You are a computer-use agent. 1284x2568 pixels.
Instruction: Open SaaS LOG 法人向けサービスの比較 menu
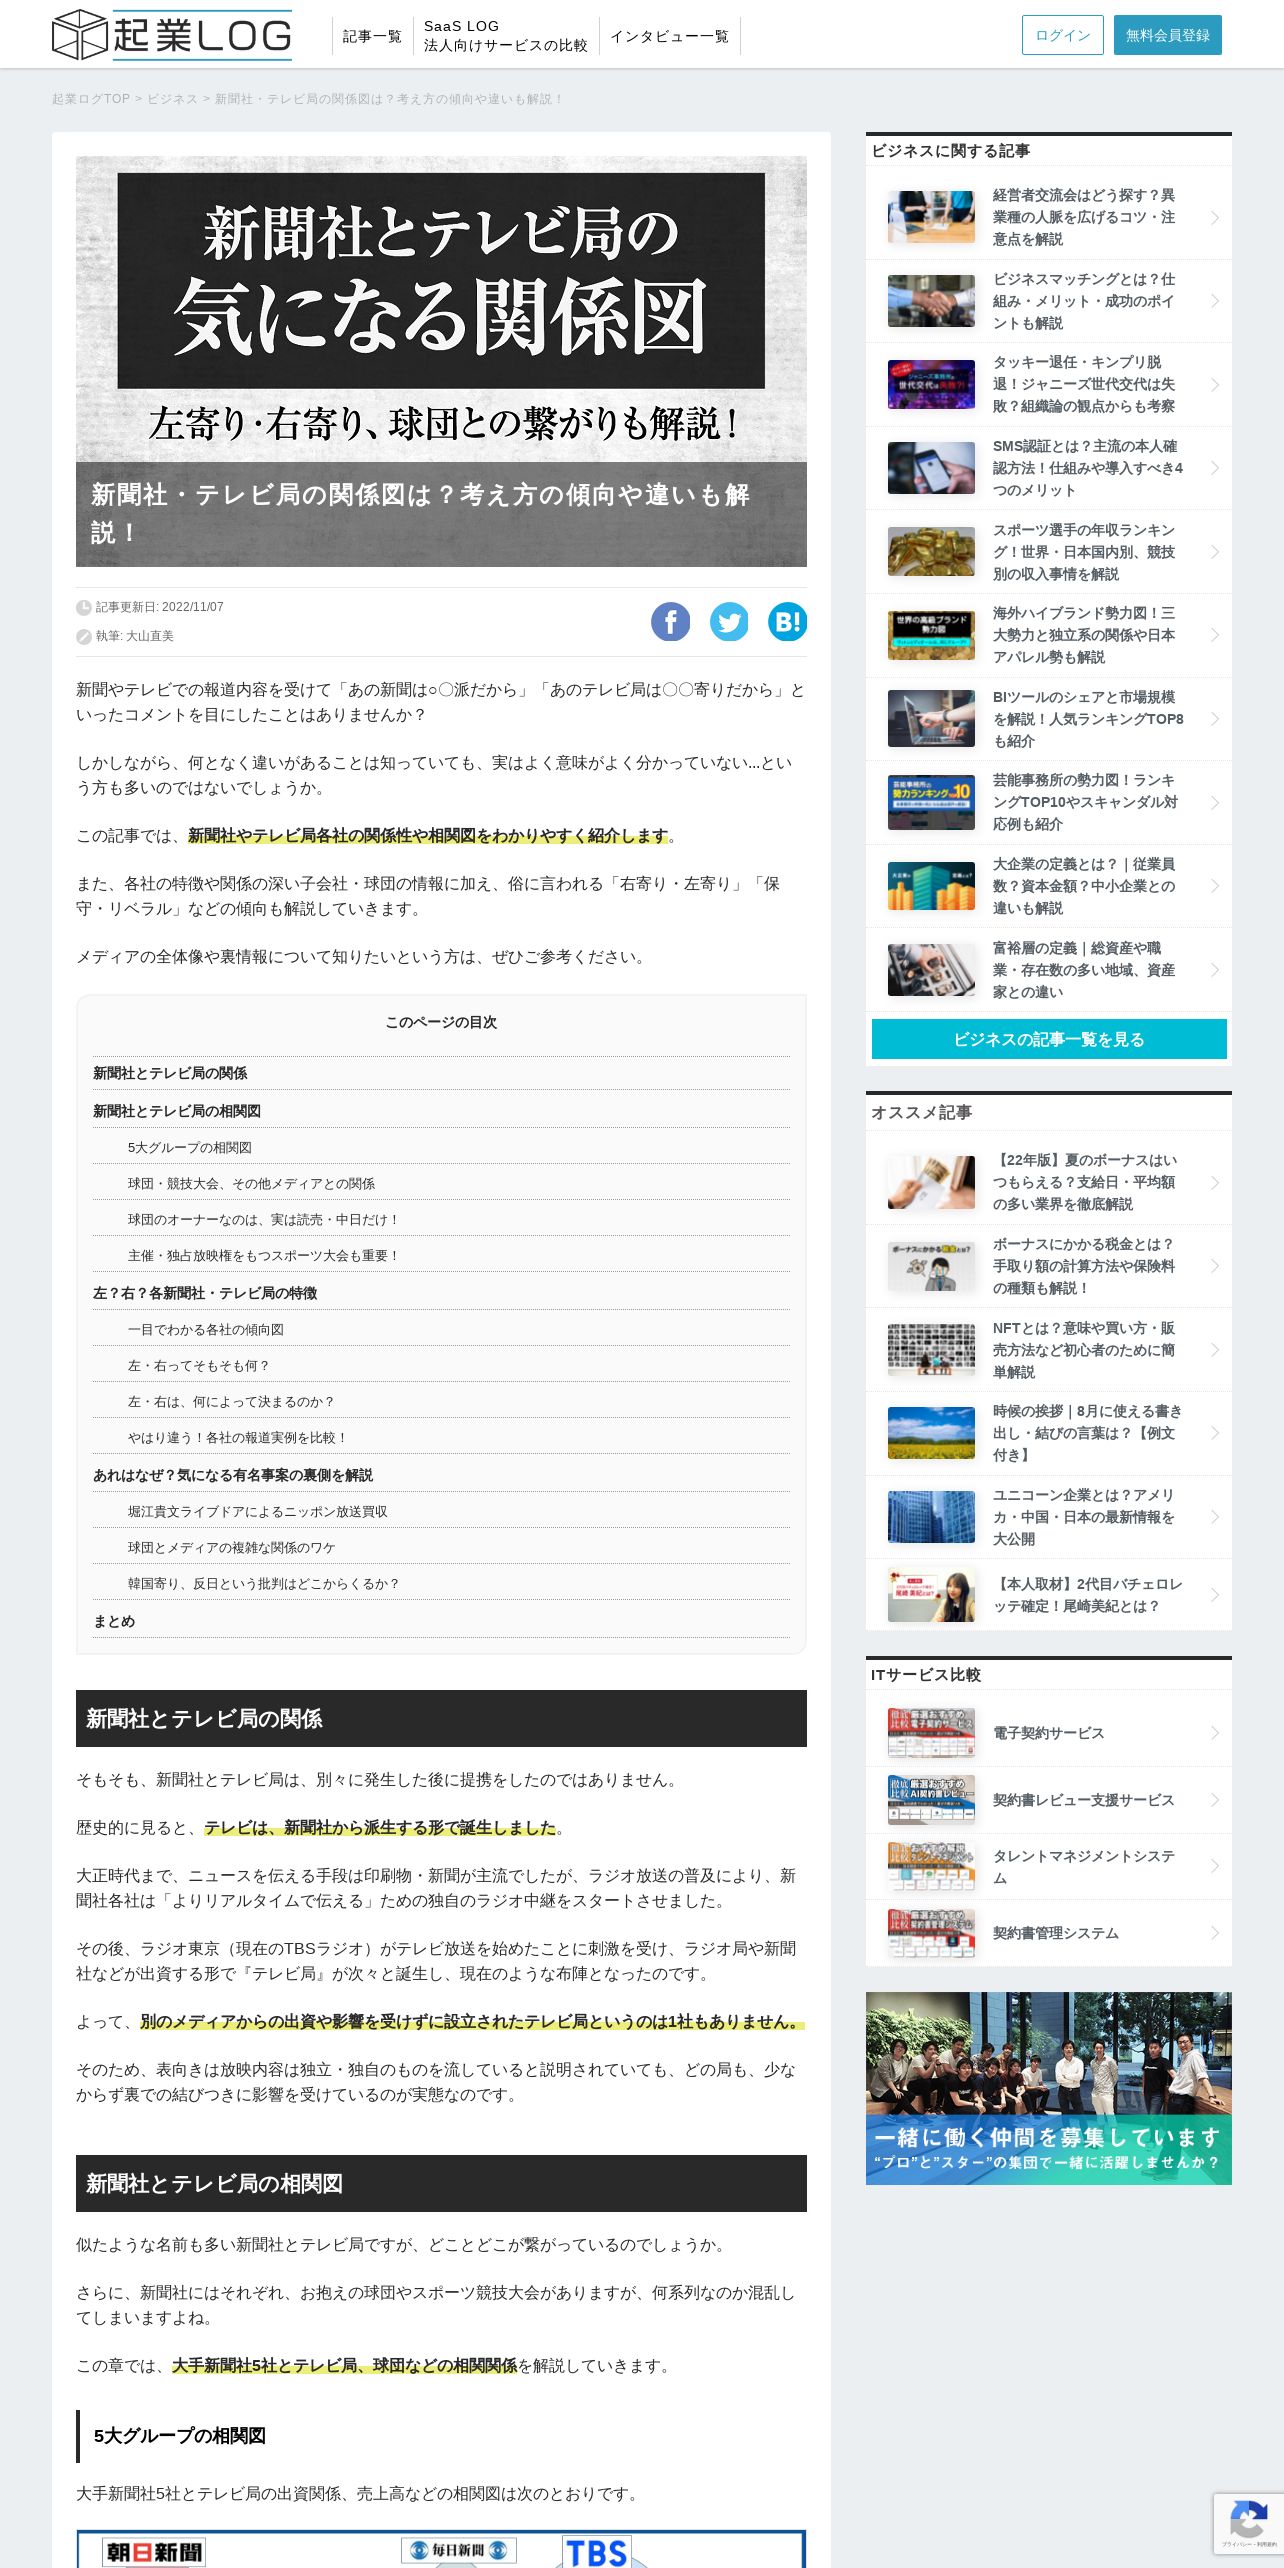[505, 36]
